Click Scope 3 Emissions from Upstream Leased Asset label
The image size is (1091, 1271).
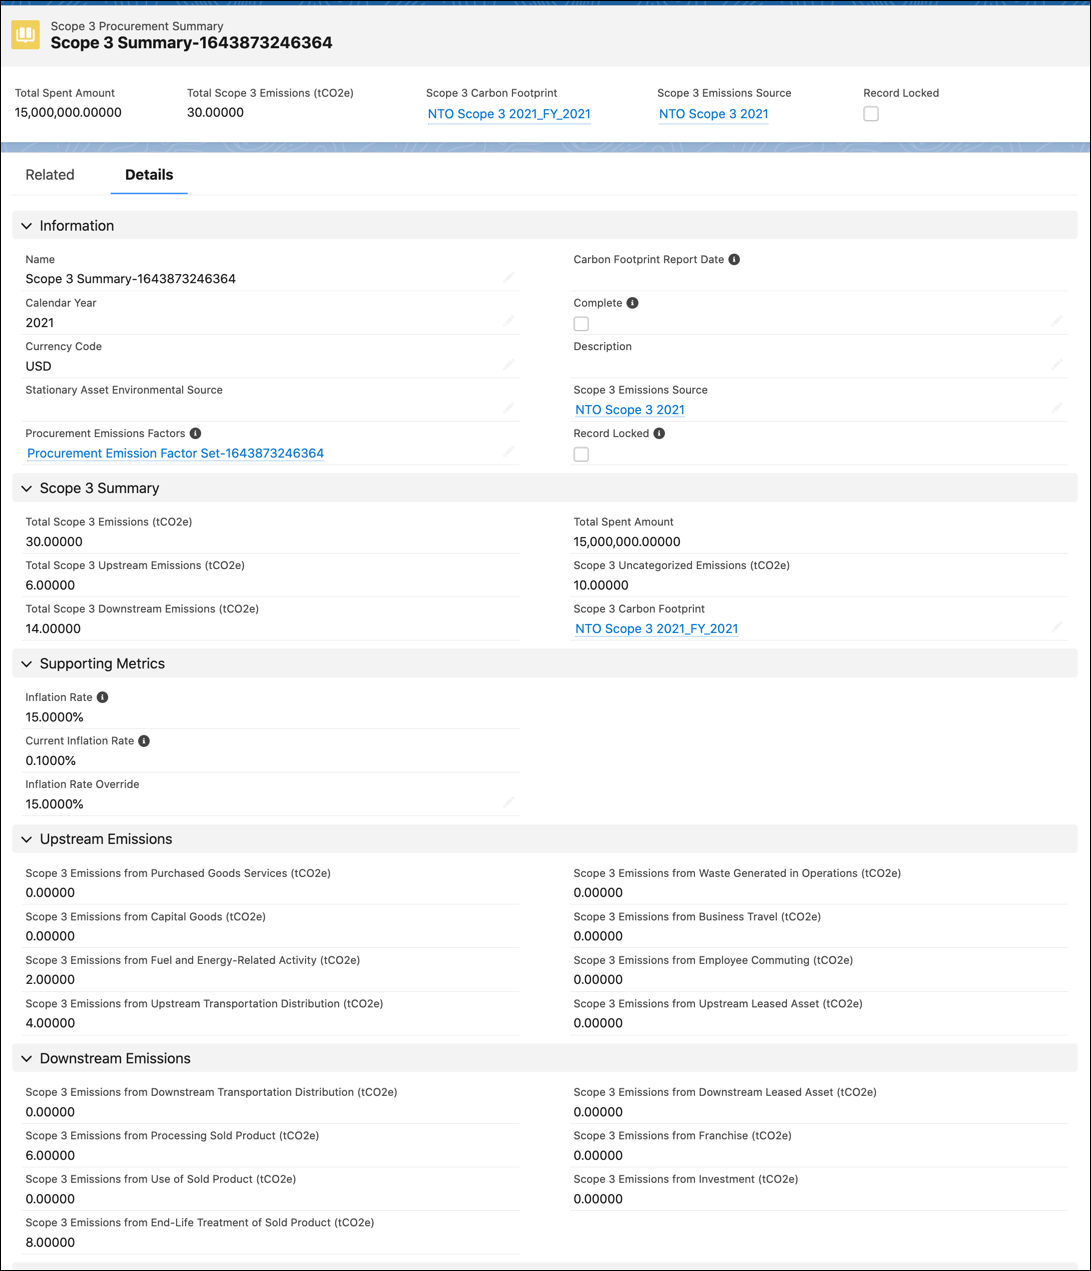pos(718,1004)
